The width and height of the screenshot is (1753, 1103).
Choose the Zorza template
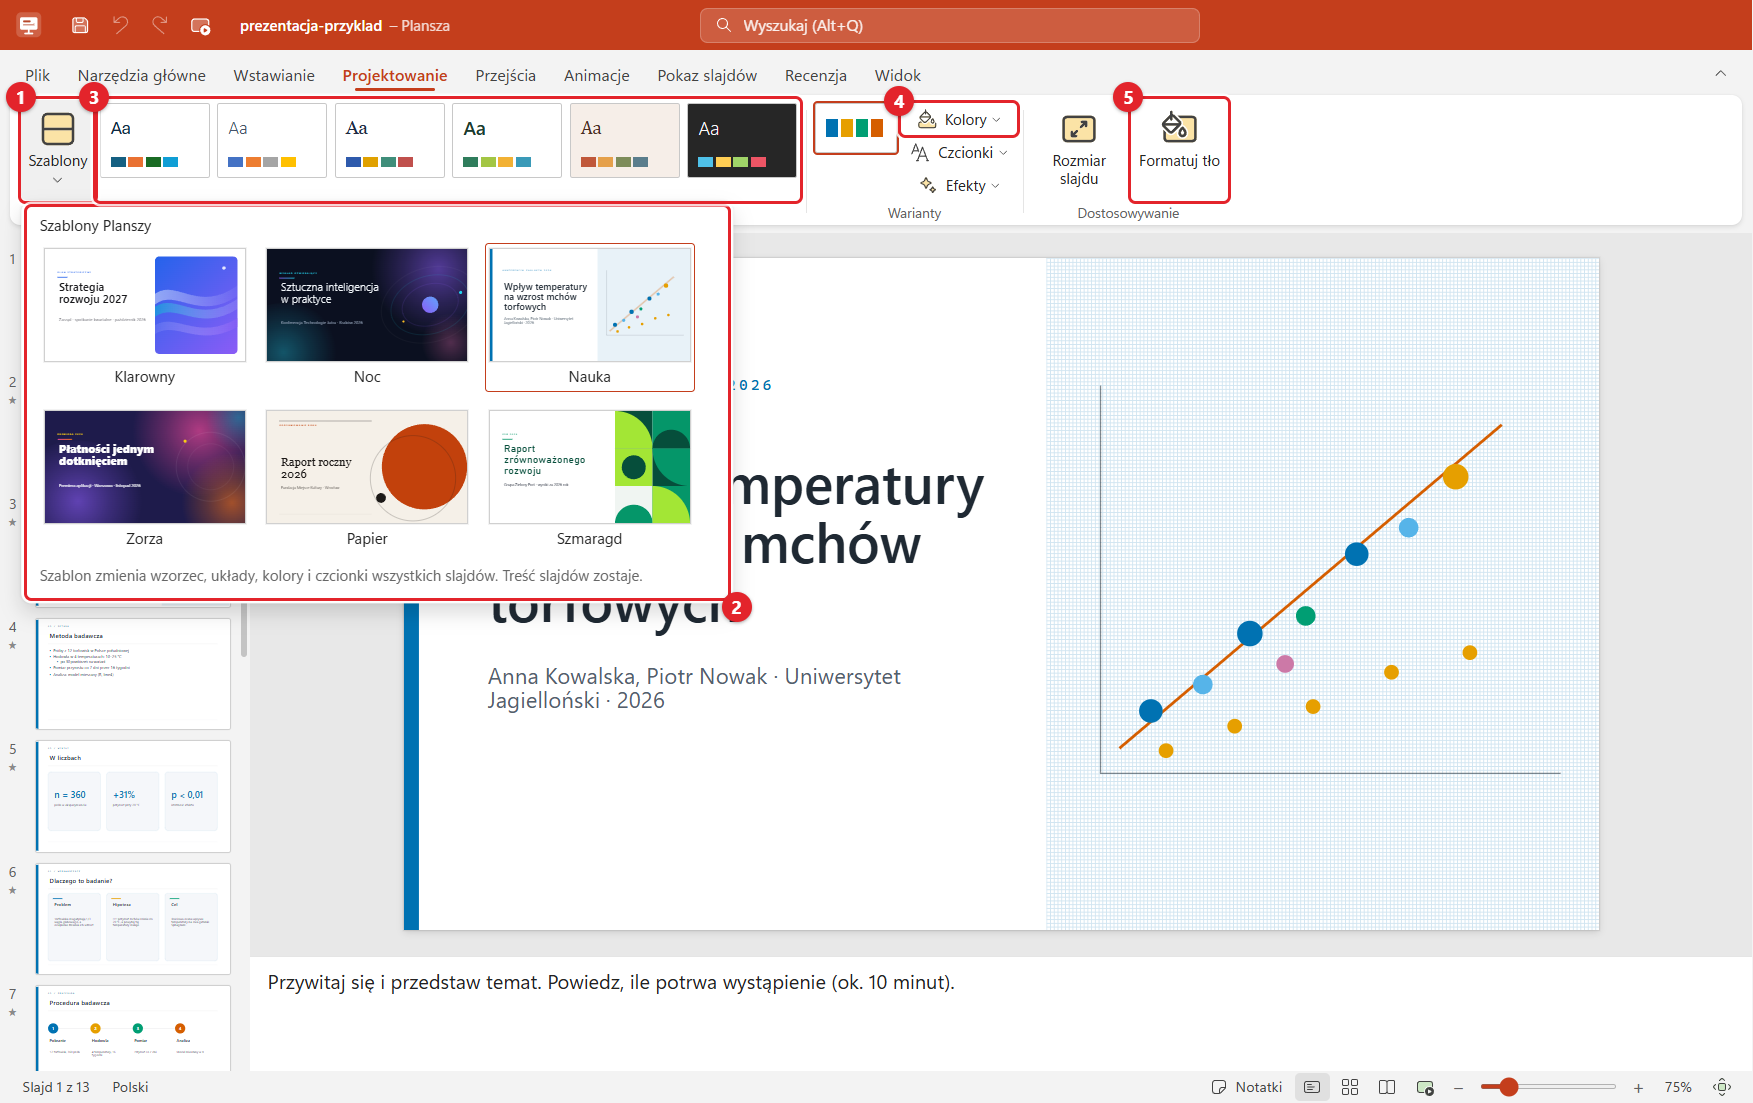[x=145, y=479]
